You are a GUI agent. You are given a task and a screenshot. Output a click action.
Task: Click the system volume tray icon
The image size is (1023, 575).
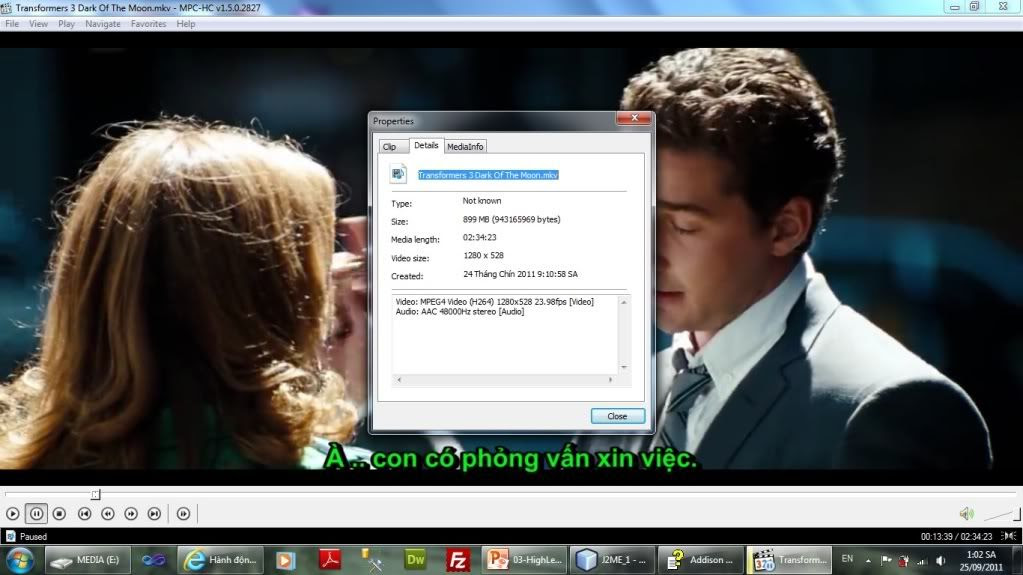coord(940,561)
